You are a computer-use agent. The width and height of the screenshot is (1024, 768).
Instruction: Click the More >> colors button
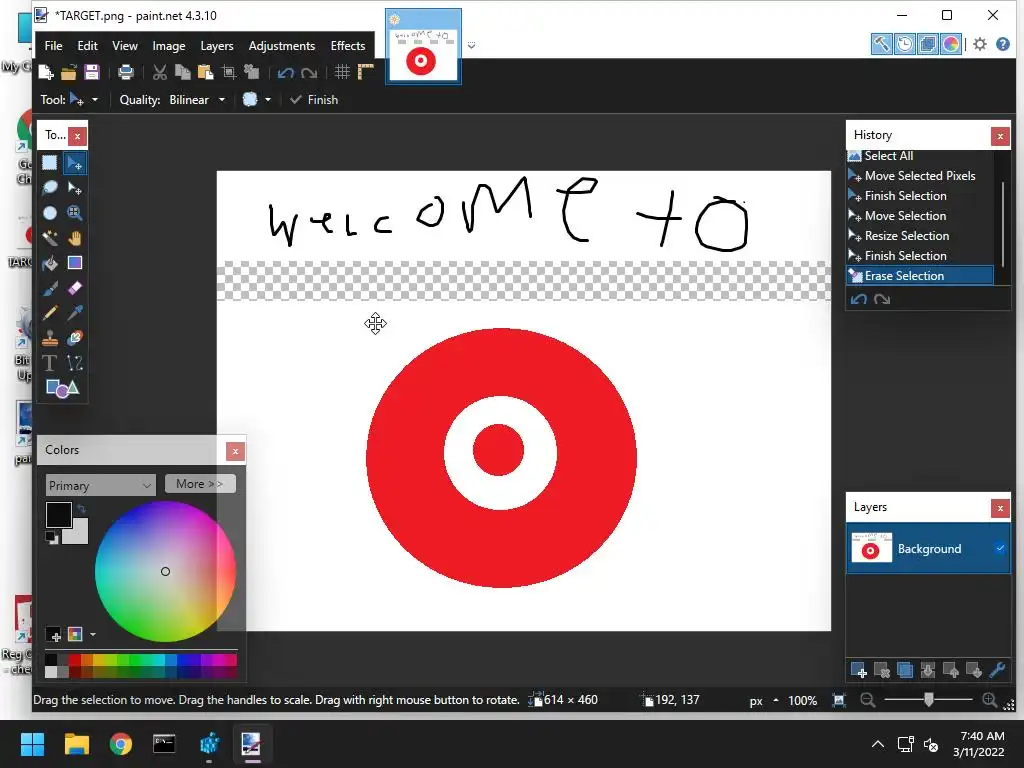click(200, 484)
